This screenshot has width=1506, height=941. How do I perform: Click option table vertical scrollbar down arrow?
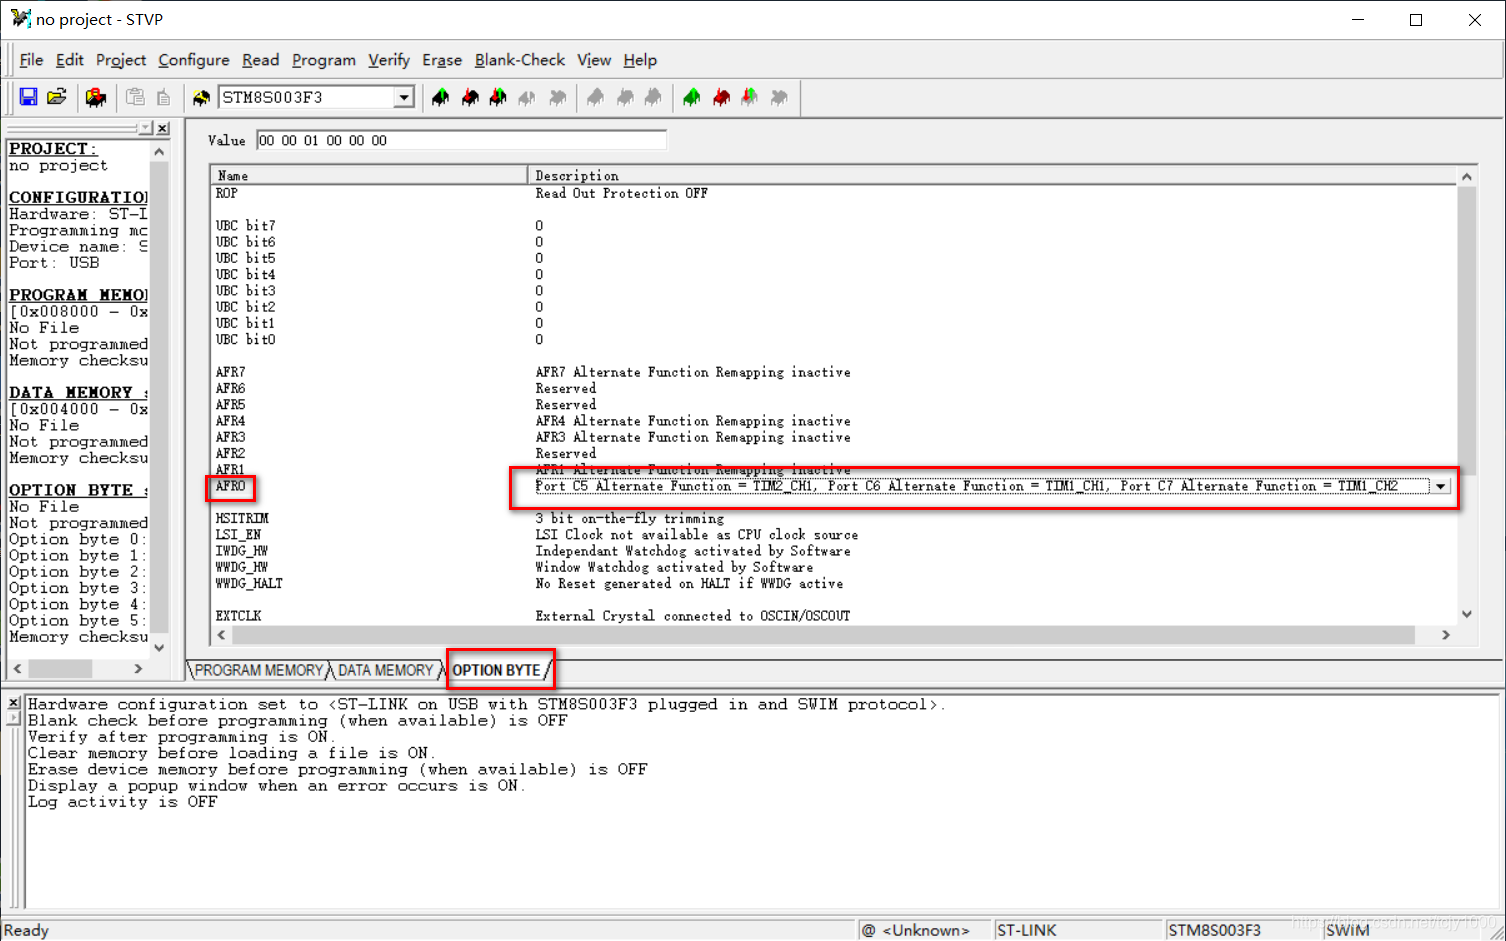(x=1467, y=615)
